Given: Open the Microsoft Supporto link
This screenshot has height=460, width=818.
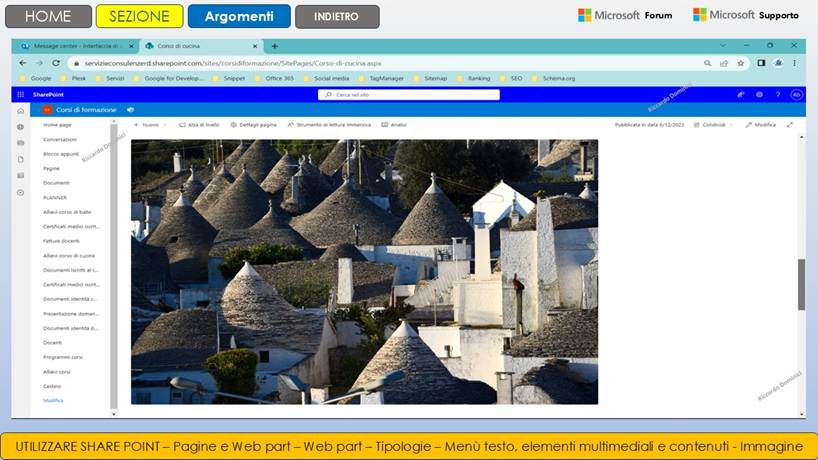Looking at the screenshot, I should (x=745, y=15).
